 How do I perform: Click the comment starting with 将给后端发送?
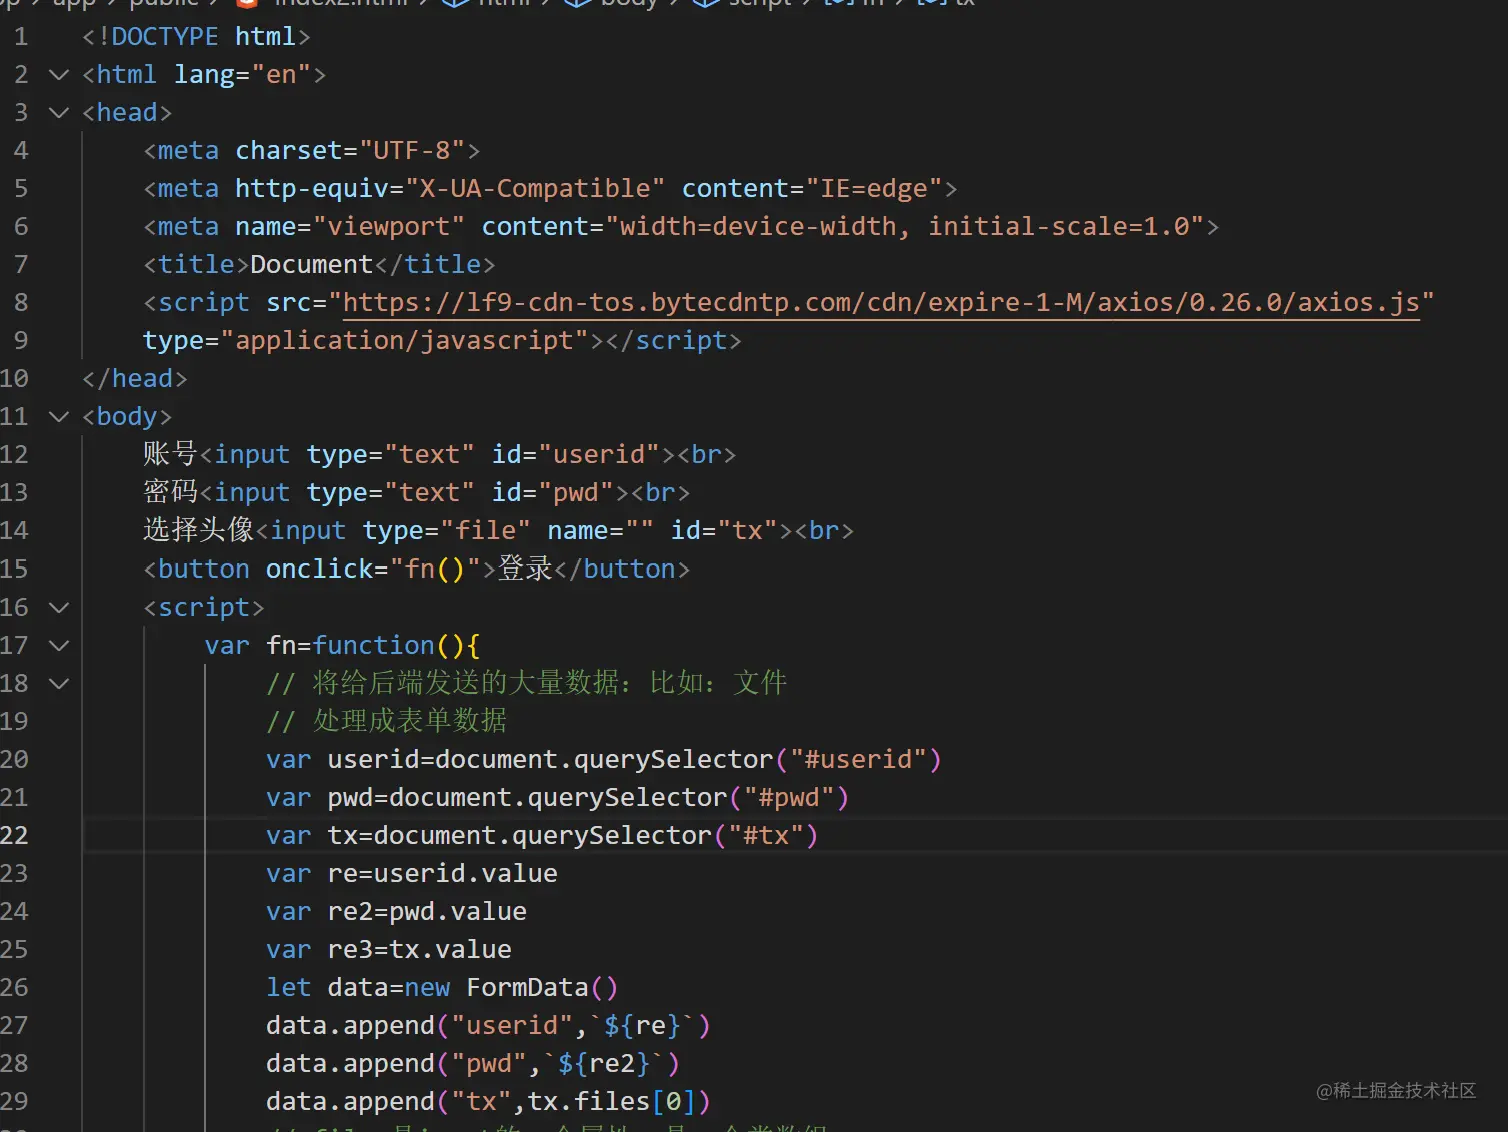[x=527, y=683]
